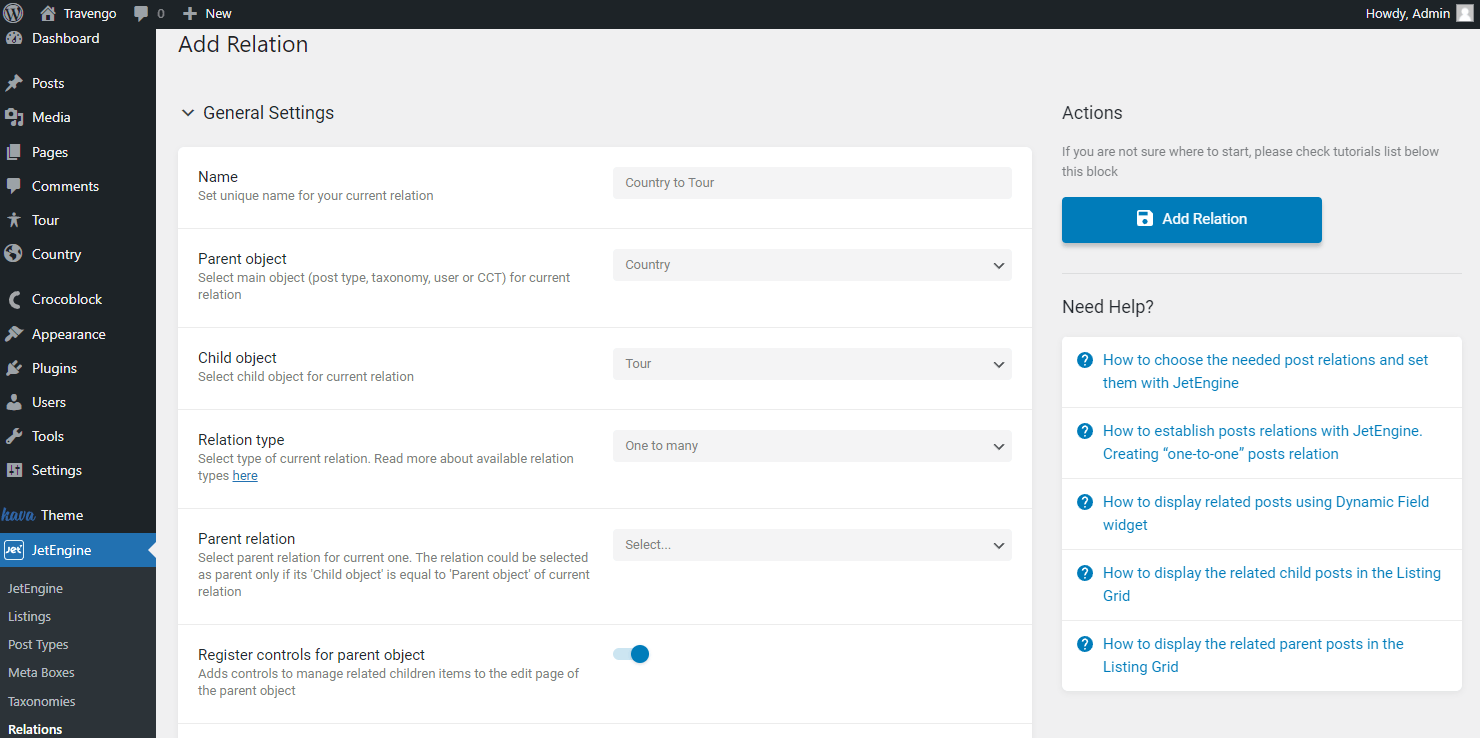1480x738 pixels.
Task: Open tutorial on related child posts Listing Grid
Action: pyautogui.click(x=1272, y=584)
